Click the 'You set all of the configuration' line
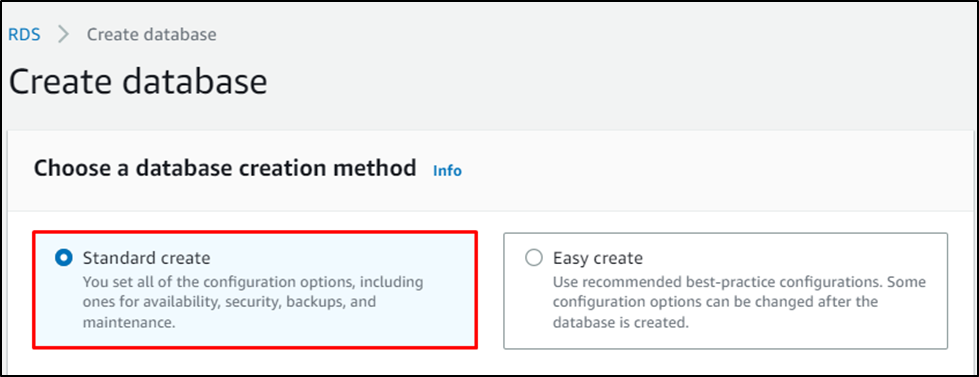The image size is (979, 377). (x=253, y=282)
